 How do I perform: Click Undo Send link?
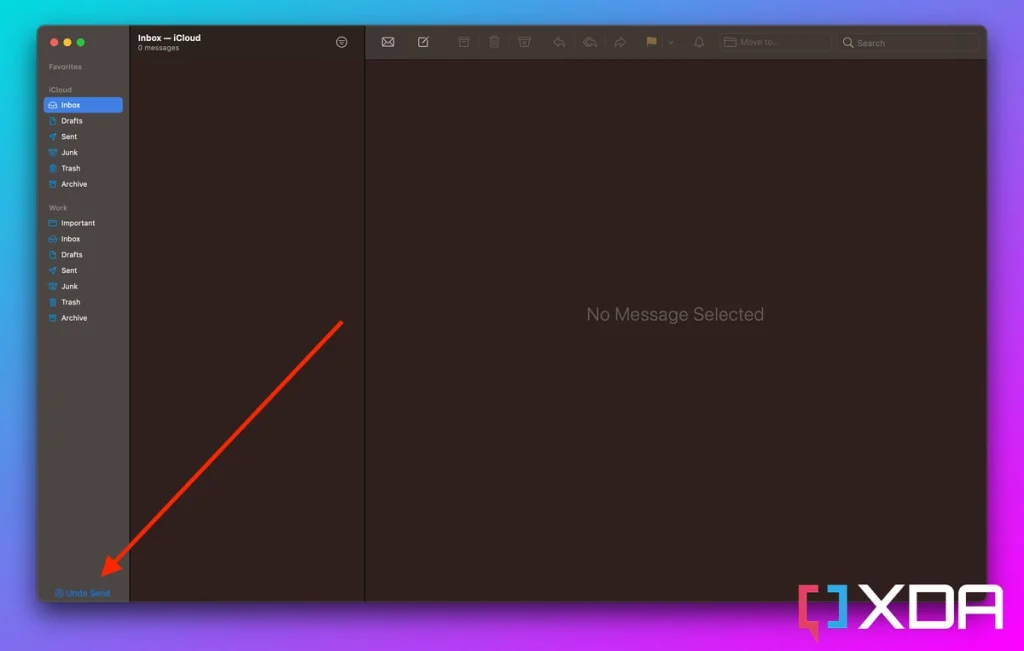tap(82, 593)
